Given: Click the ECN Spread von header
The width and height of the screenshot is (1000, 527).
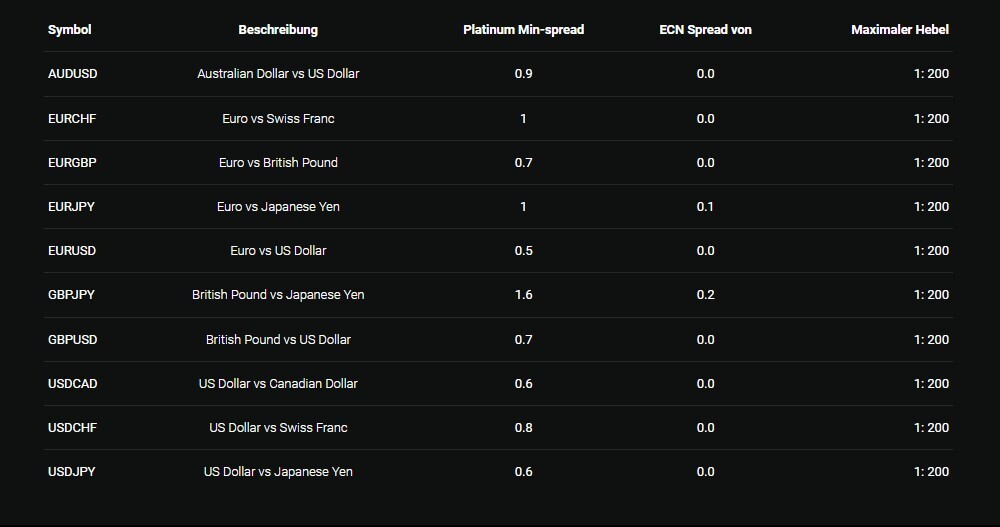Looking at the screenshot, I should pyautogui.click(x=705, y=30).
